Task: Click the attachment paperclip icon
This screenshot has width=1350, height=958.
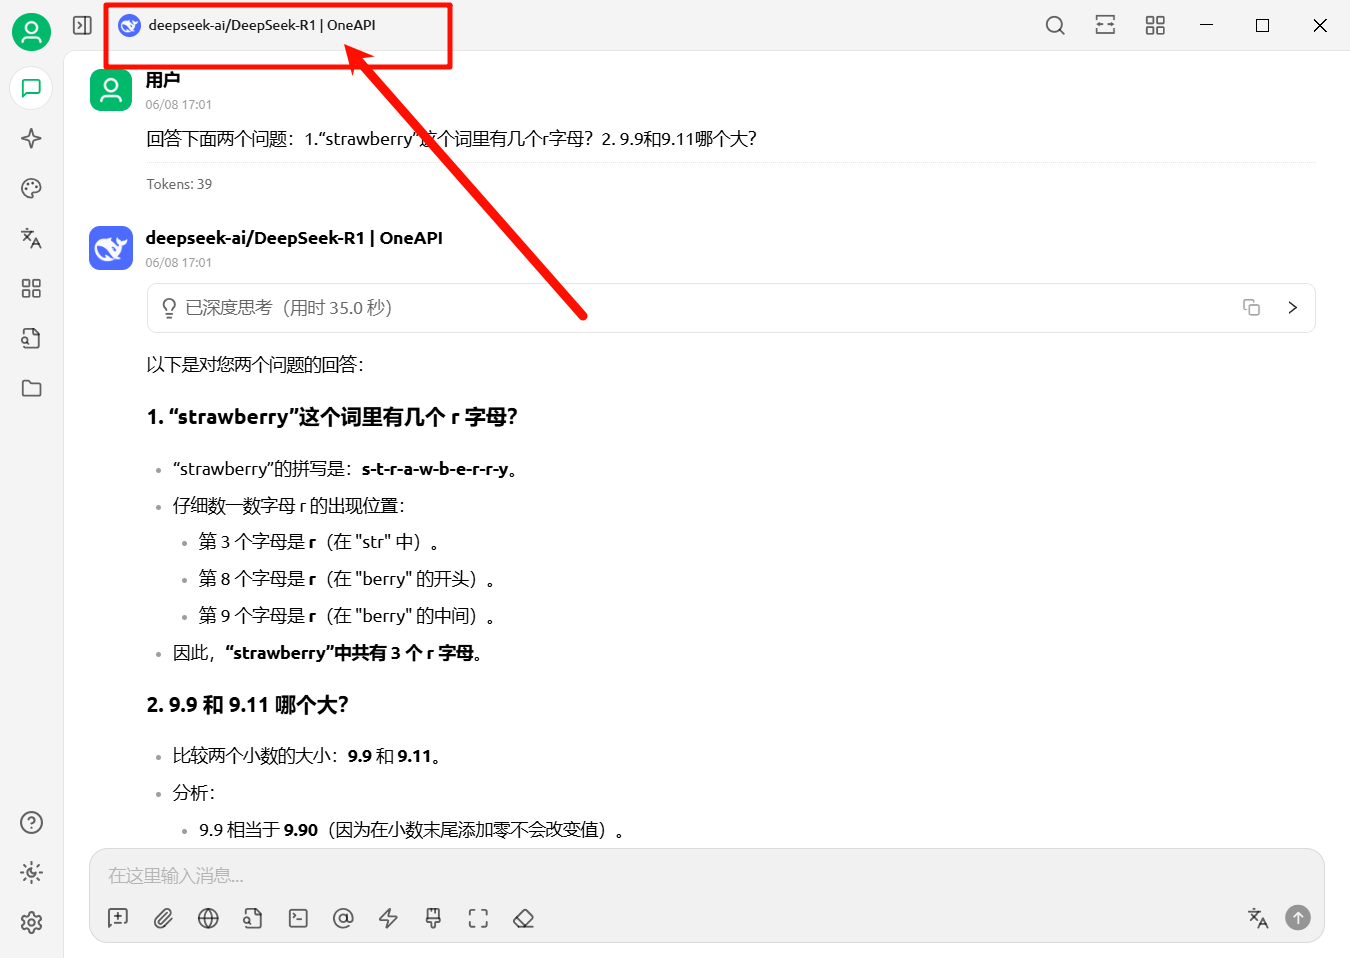Action: 163,918
